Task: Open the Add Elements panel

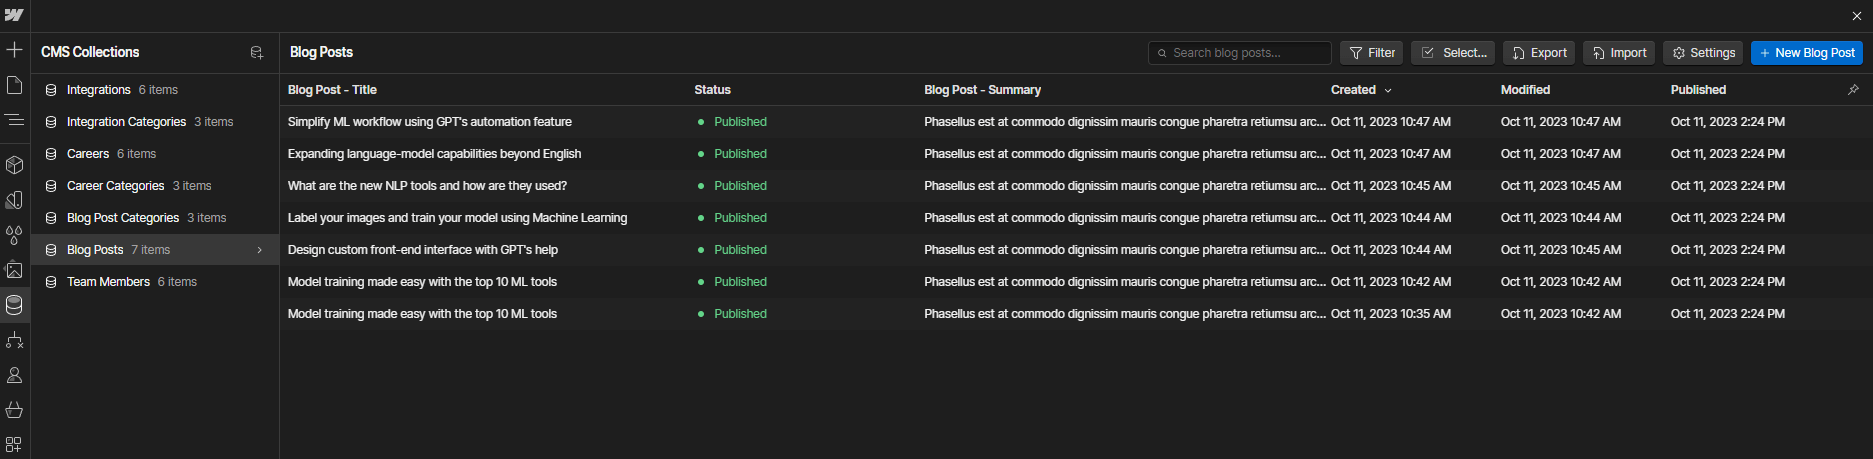Action: [x=14, y=49]
